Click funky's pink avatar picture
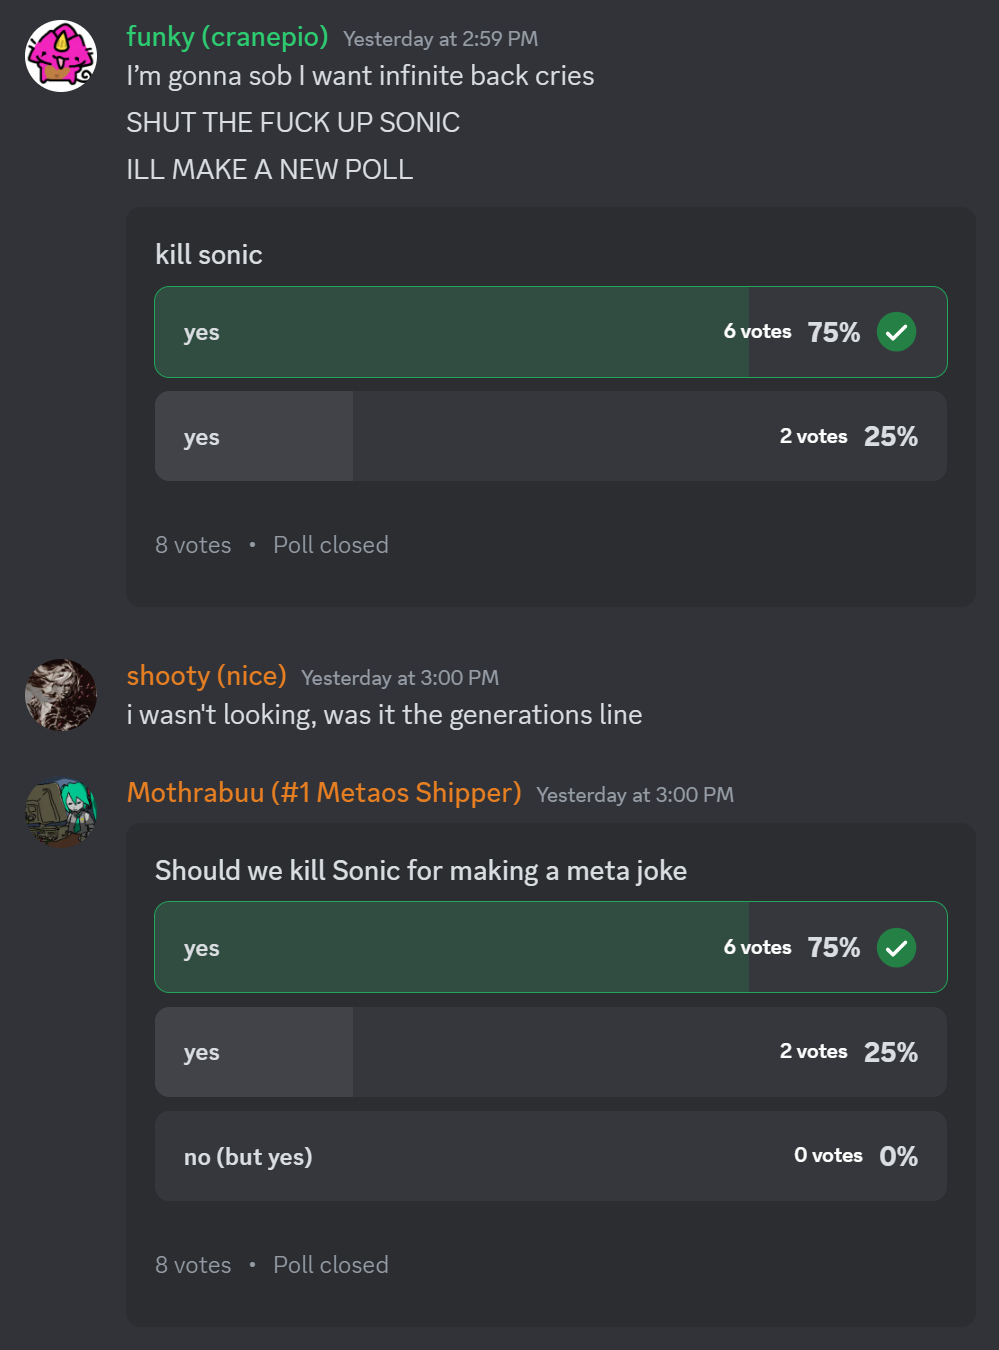The image size is (999, 1350). click(61, 56)
